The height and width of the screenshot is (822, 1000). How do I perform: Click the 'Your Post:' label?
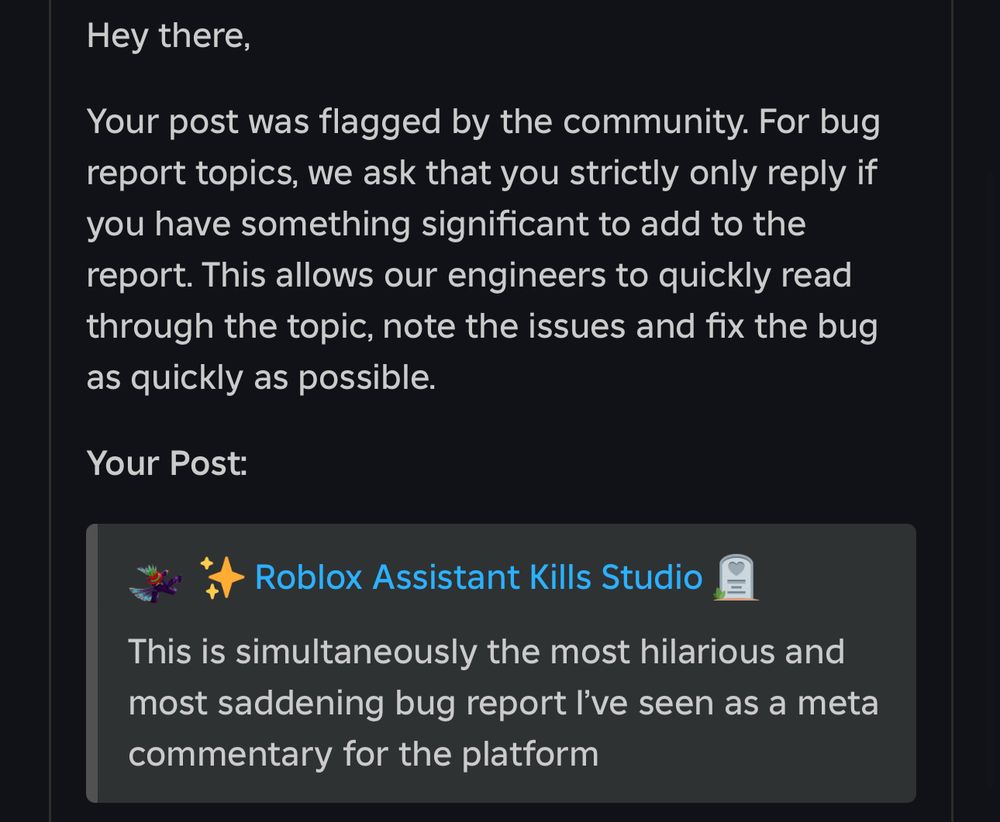[167, 463]
